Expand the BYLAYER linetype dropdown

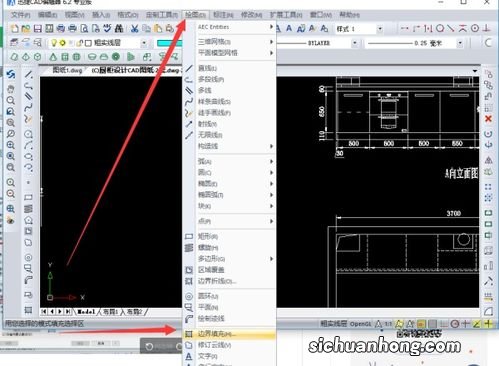pyautogui.click(x=355, y=43)
